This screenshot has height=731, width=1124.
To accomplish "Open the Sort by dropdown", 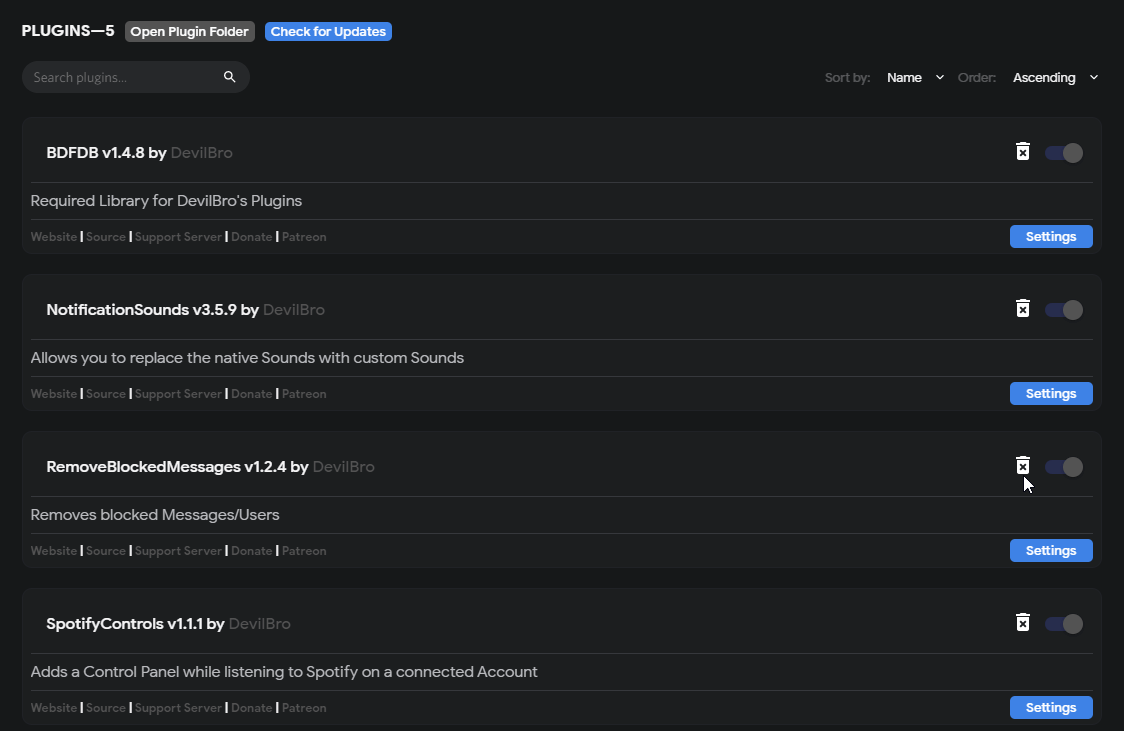I will click(913, 77).
